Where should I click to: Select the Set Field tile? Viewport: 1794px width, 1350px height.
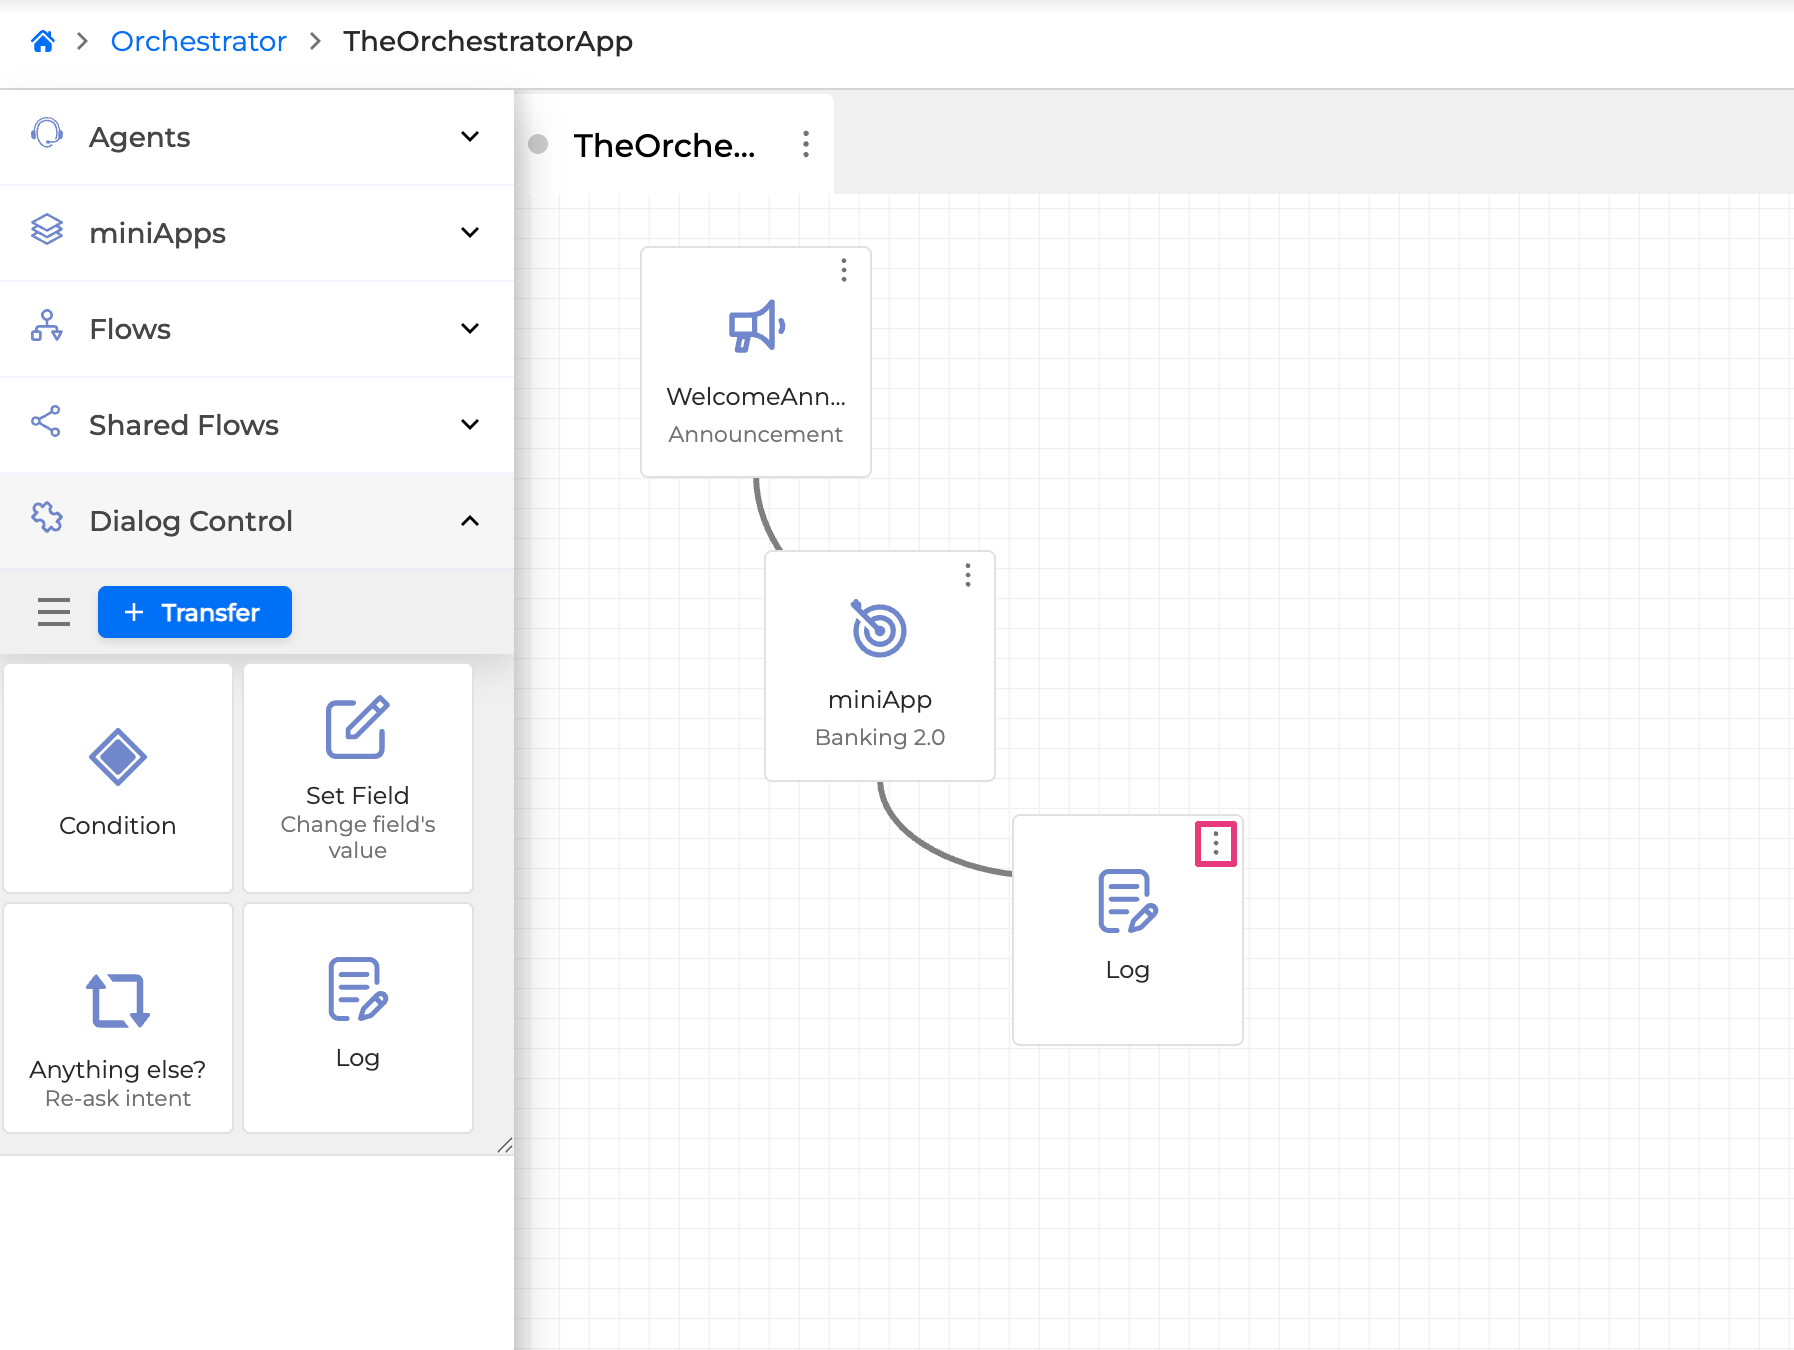(x=358, y=778)
